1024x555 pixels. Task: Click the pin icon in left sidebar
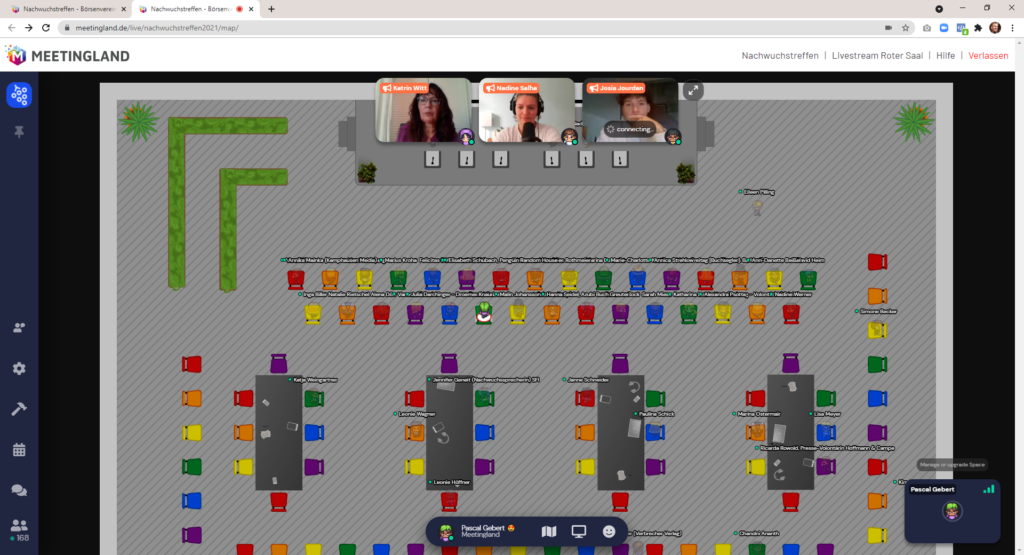click(19, 132)
